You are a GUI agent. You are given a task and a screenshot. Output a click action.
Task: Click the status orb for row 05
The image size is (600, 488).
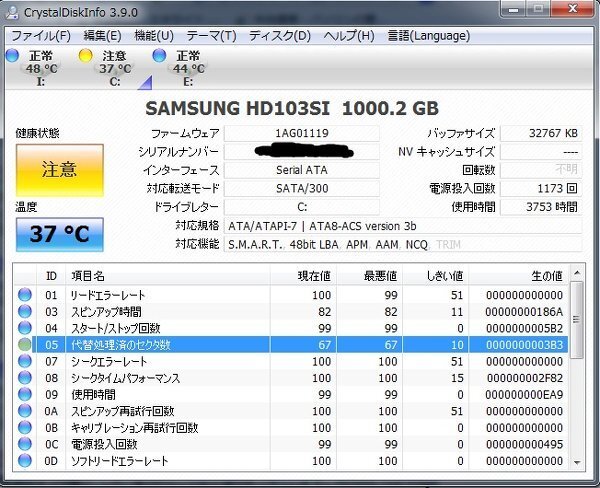pos(25,344)
